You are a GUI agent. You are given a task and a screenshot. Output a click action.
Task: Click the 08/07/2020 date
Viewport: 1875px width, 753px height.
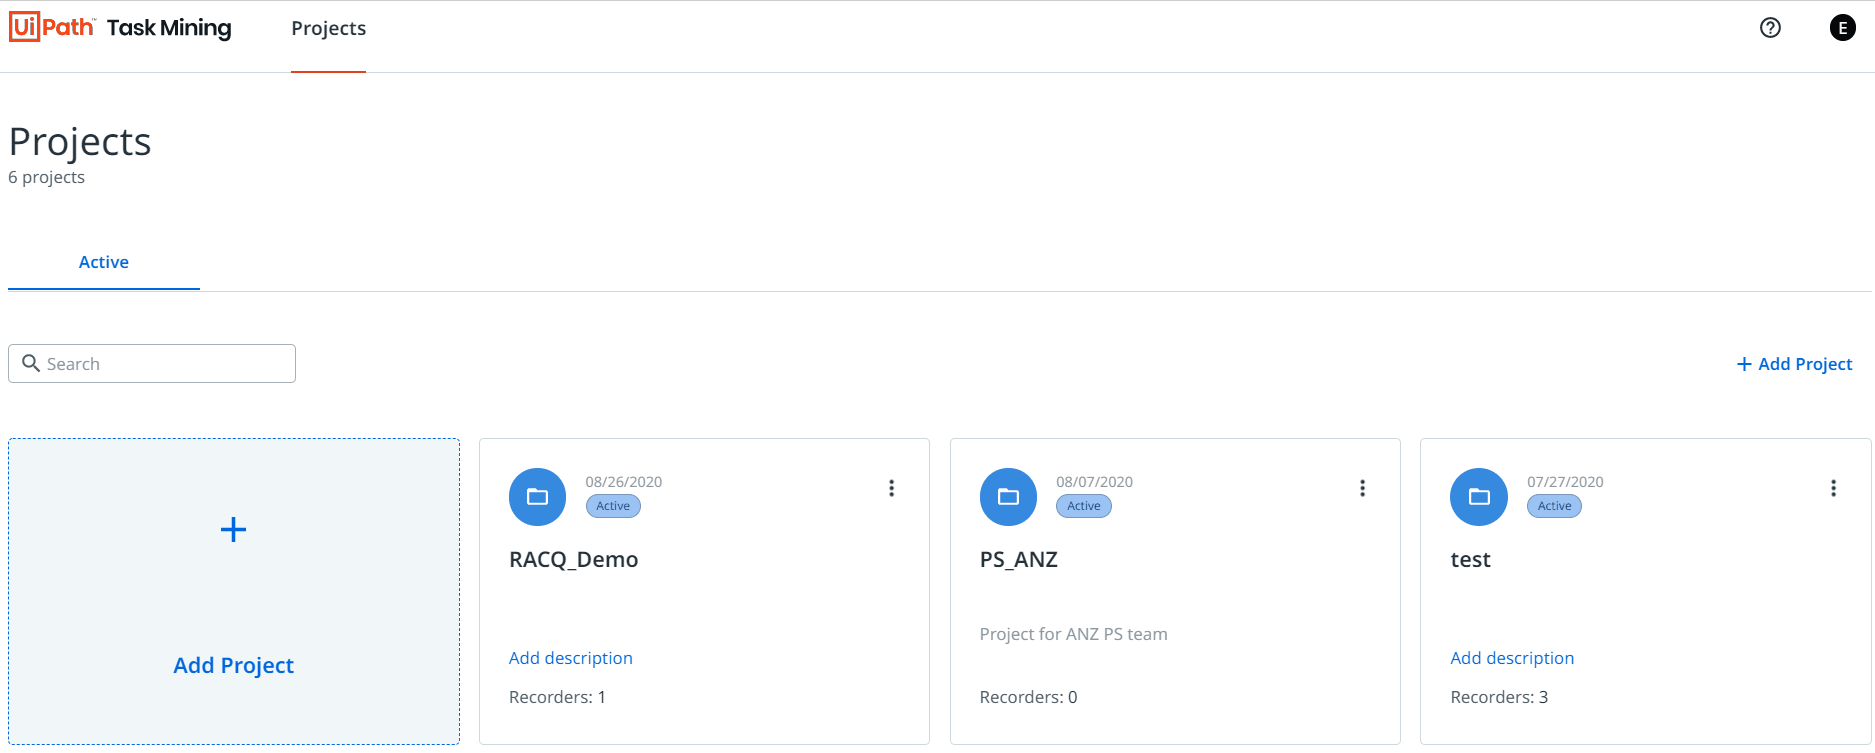pyautogui.click(x=1095, y=482)
